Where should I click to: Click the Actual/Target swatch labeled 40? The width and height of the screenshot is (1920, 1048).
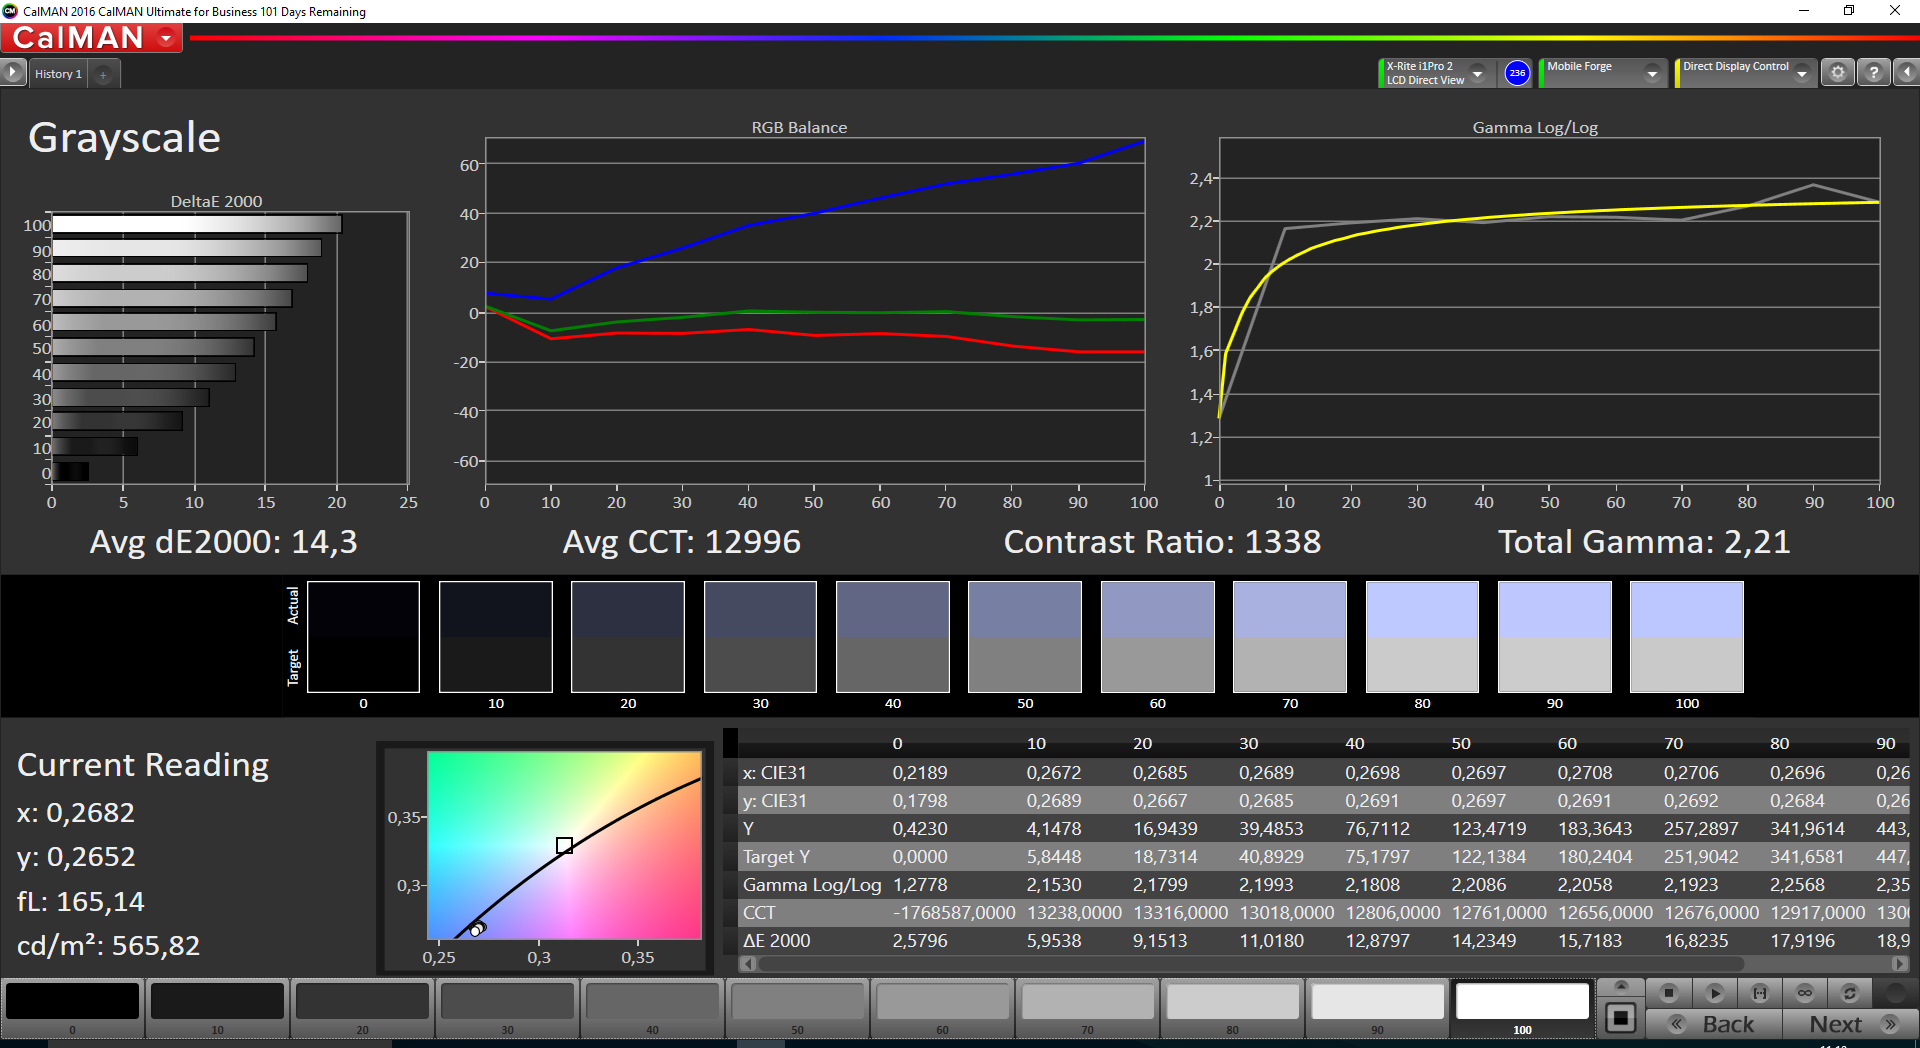pyautogui.click(x=893, y=637)
